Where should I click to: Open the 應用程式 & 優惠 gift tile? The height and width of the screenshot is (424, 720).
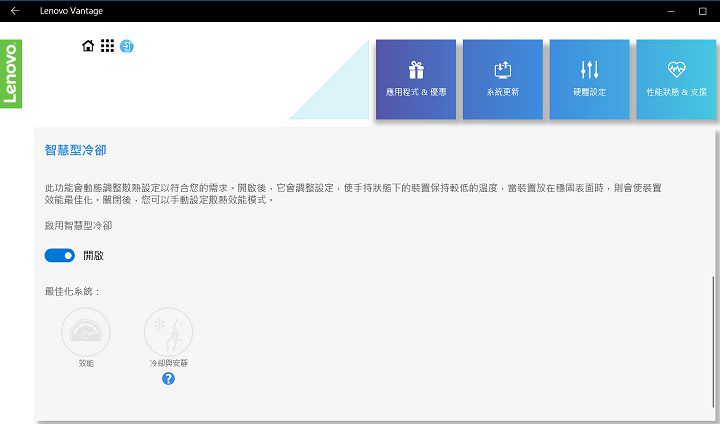click(416, 80)
